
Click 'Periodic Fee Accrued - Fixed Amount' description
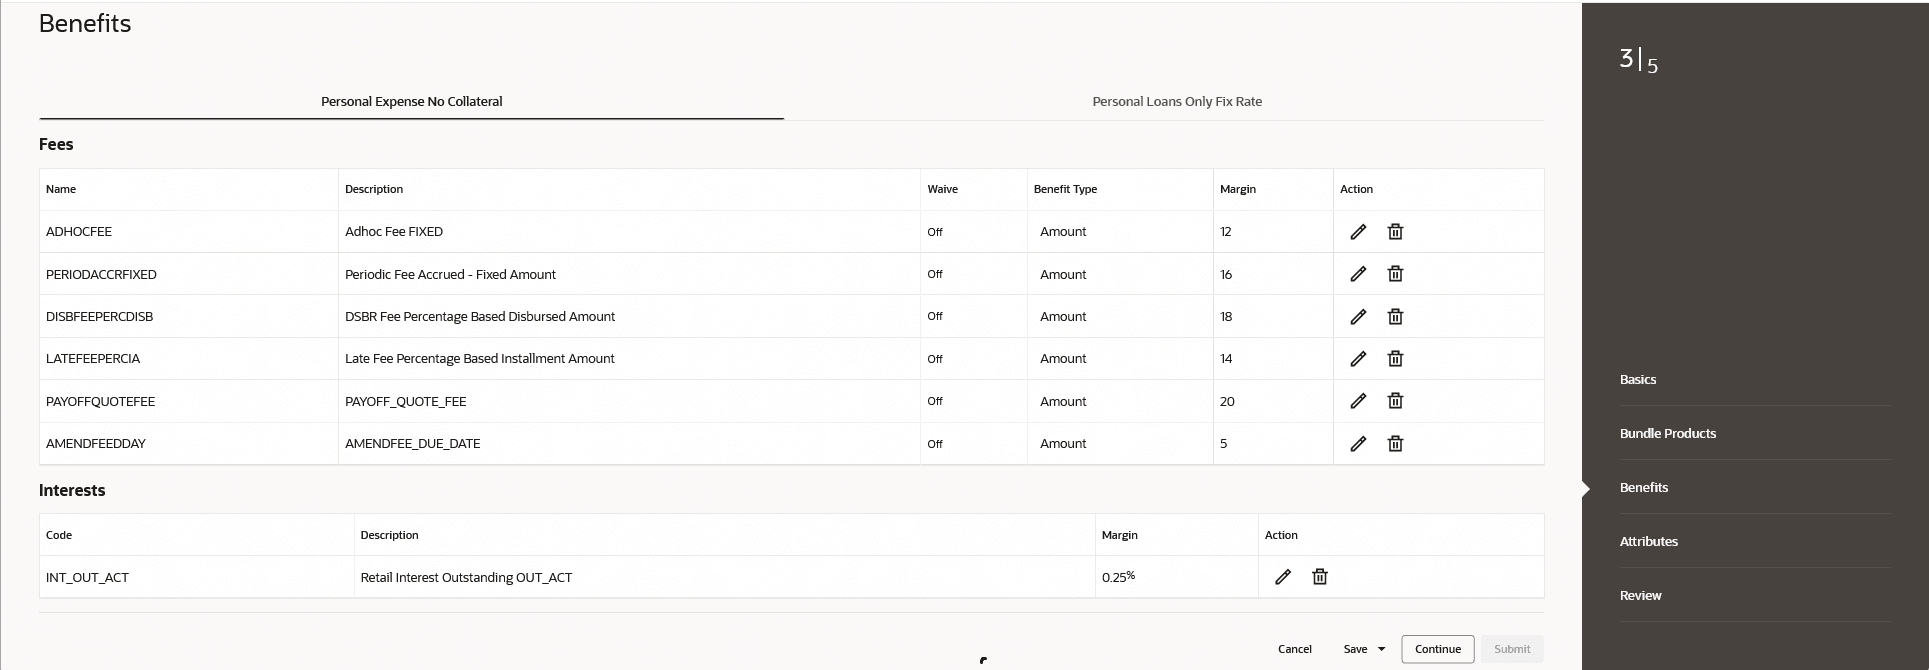tap(450, 274)
